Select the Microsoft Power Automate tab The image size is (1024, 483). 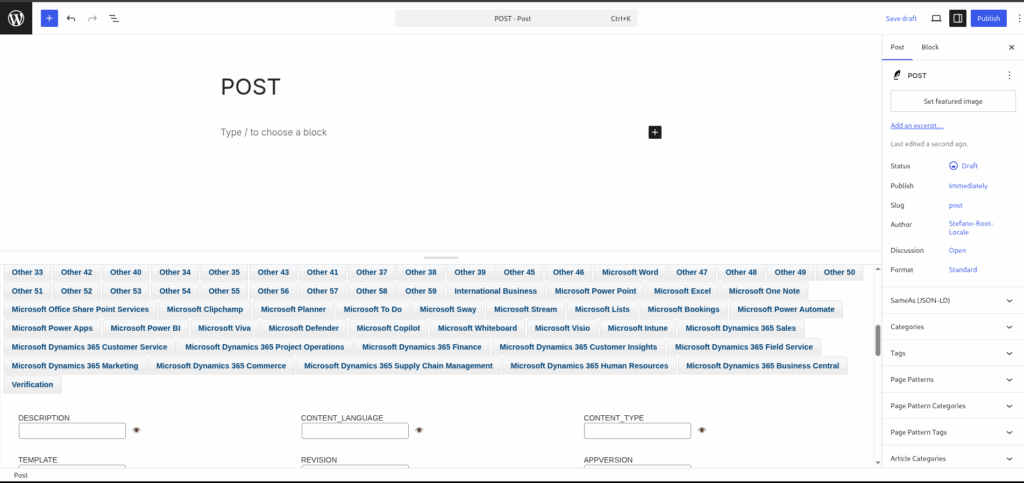click(786, 309)
